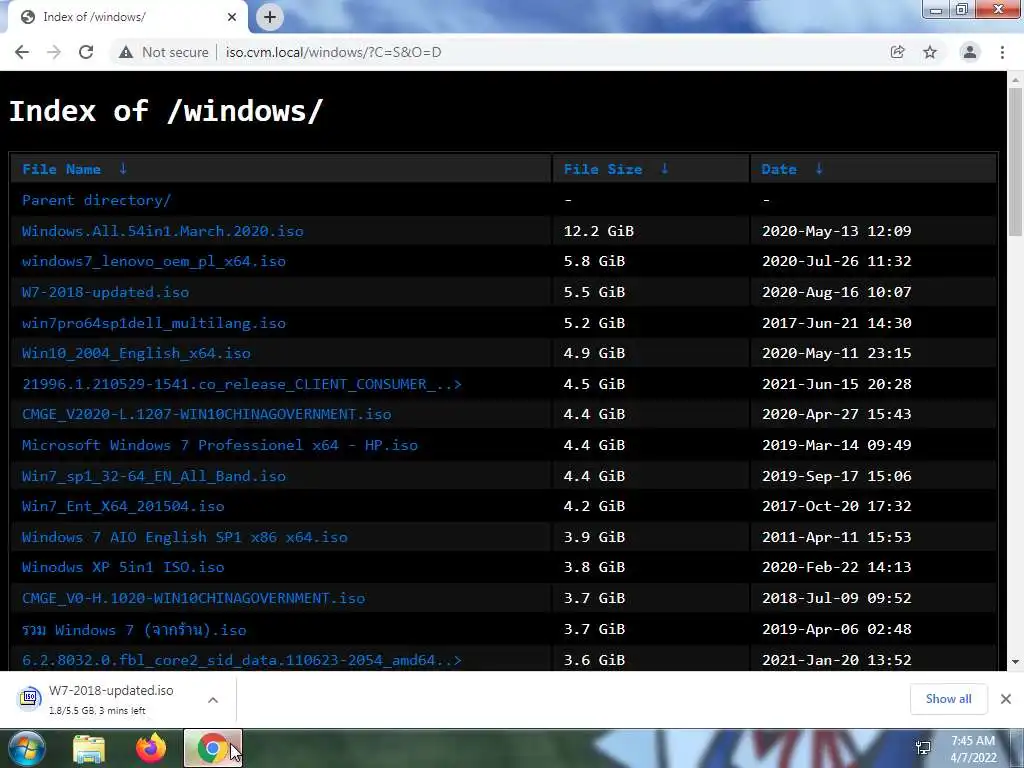
Task: Click Date descending arrow
Action: coord(819,169)
